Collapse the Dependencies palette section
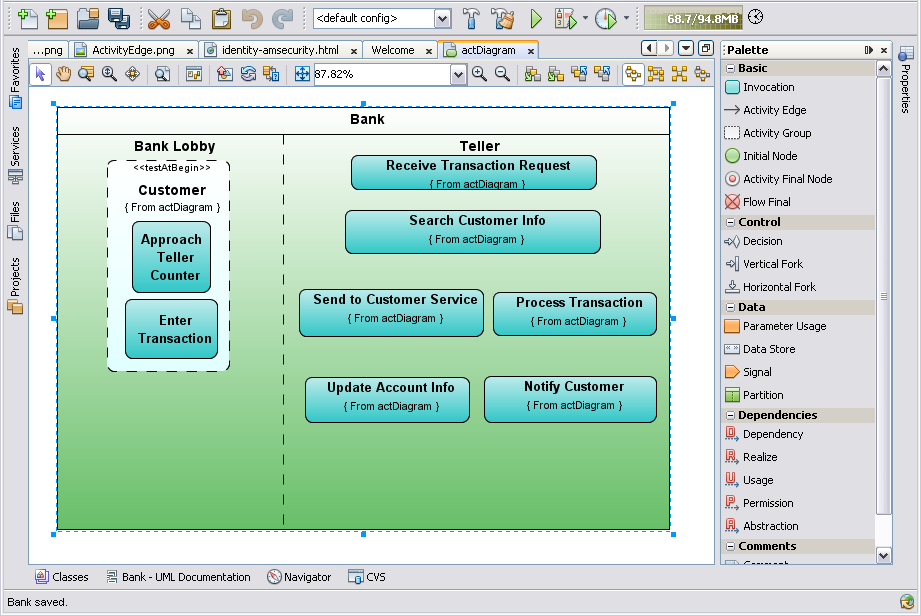The height and width of the screenshot is (616, 921). 729,415
